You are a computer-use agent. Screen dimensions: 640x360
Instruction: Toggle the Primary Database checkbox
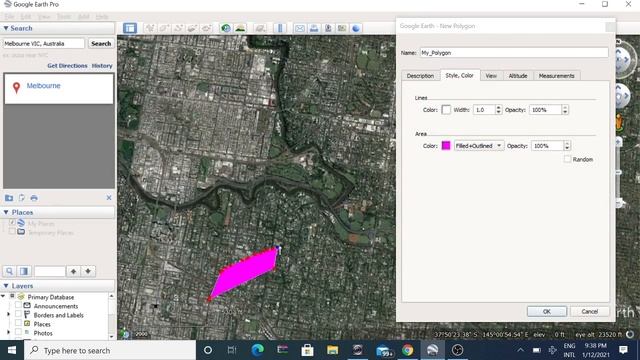[x=12, y=296]
